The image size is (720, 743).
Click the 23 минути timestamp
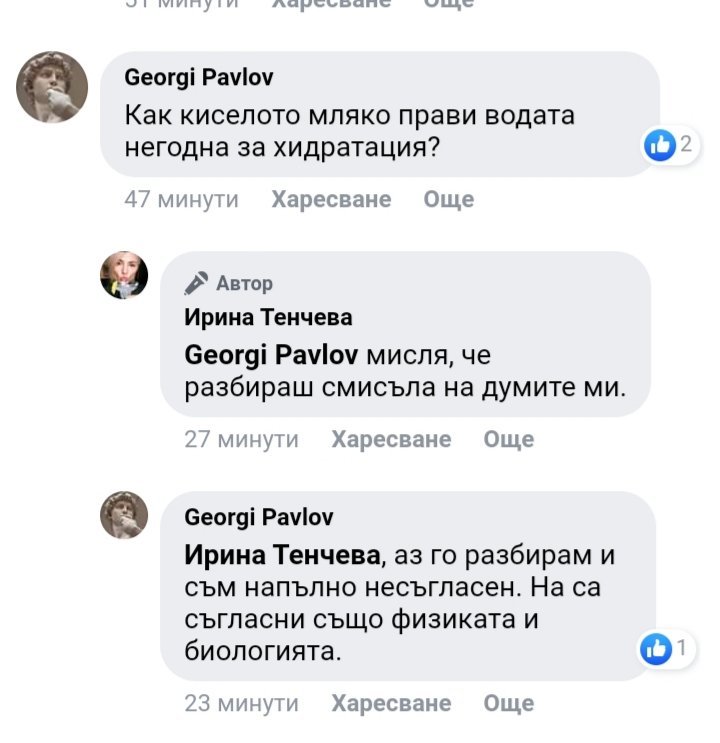tap(241, 704)
